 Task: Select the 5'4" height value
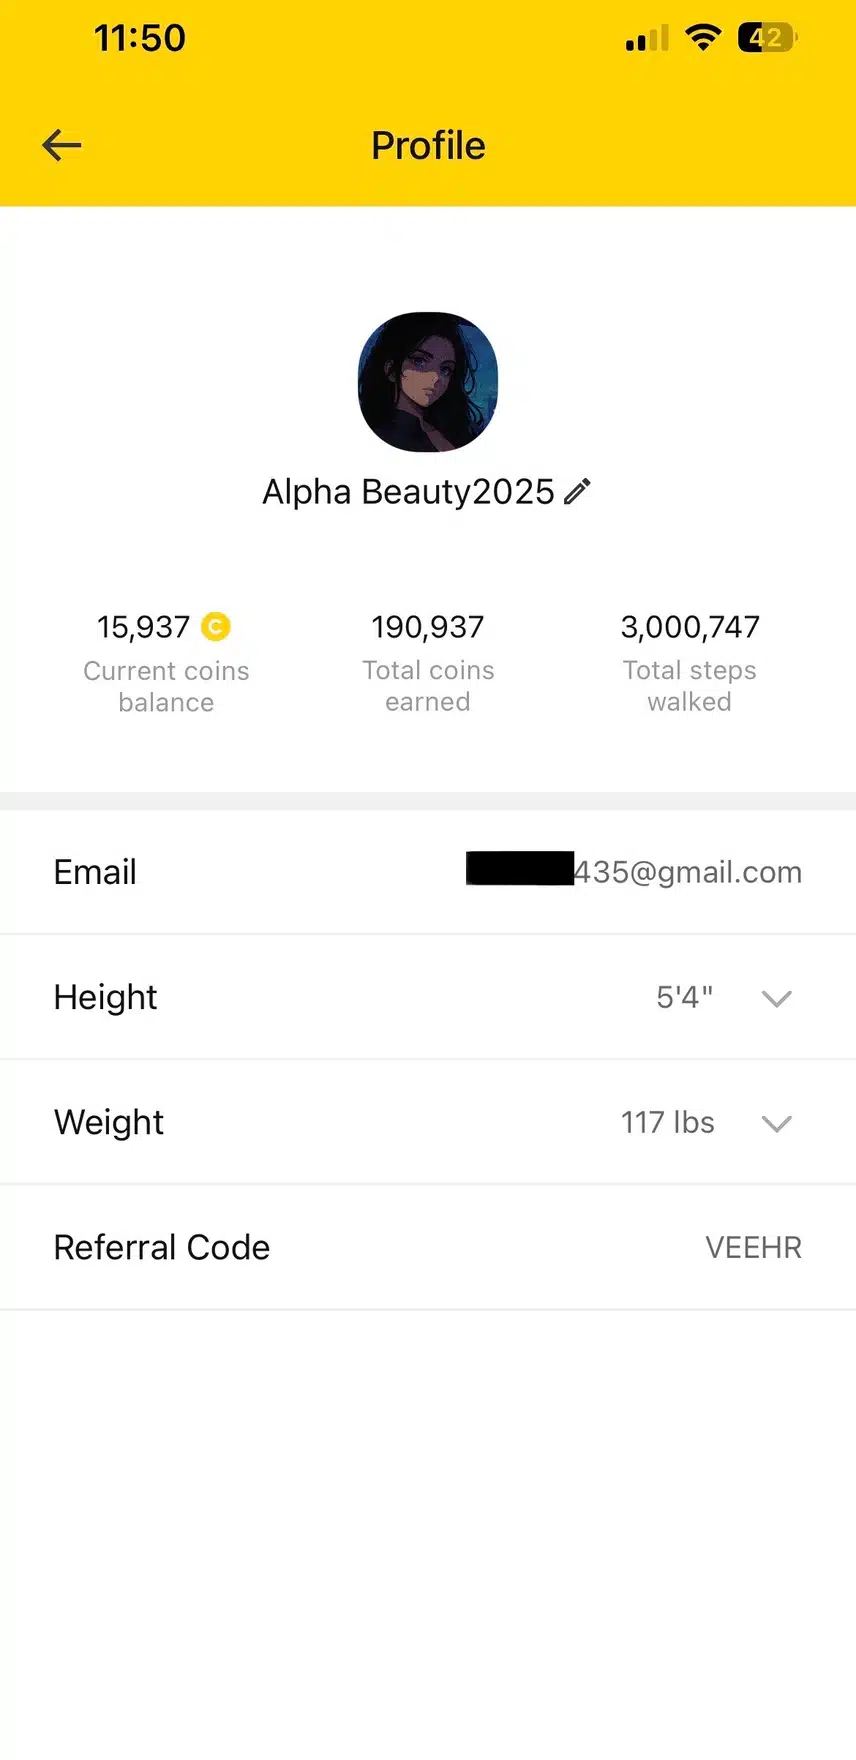click(684, 997)
